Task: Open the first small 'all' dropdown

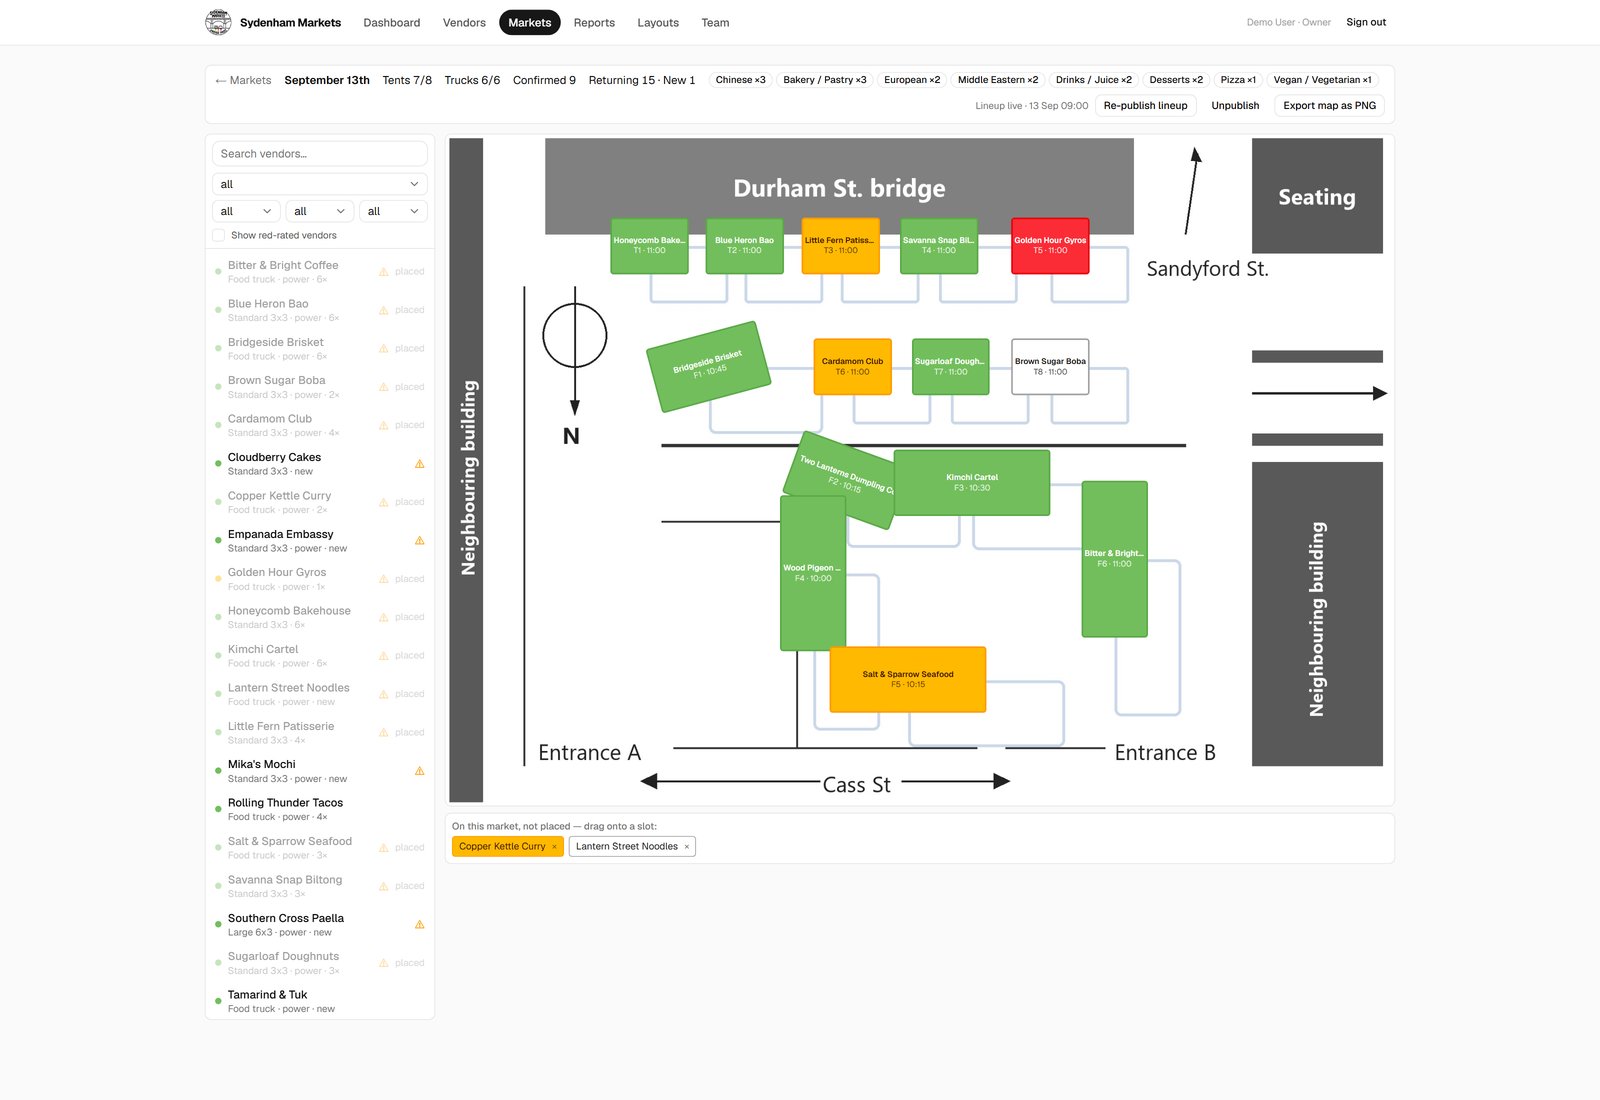Action: click(246, 211)
